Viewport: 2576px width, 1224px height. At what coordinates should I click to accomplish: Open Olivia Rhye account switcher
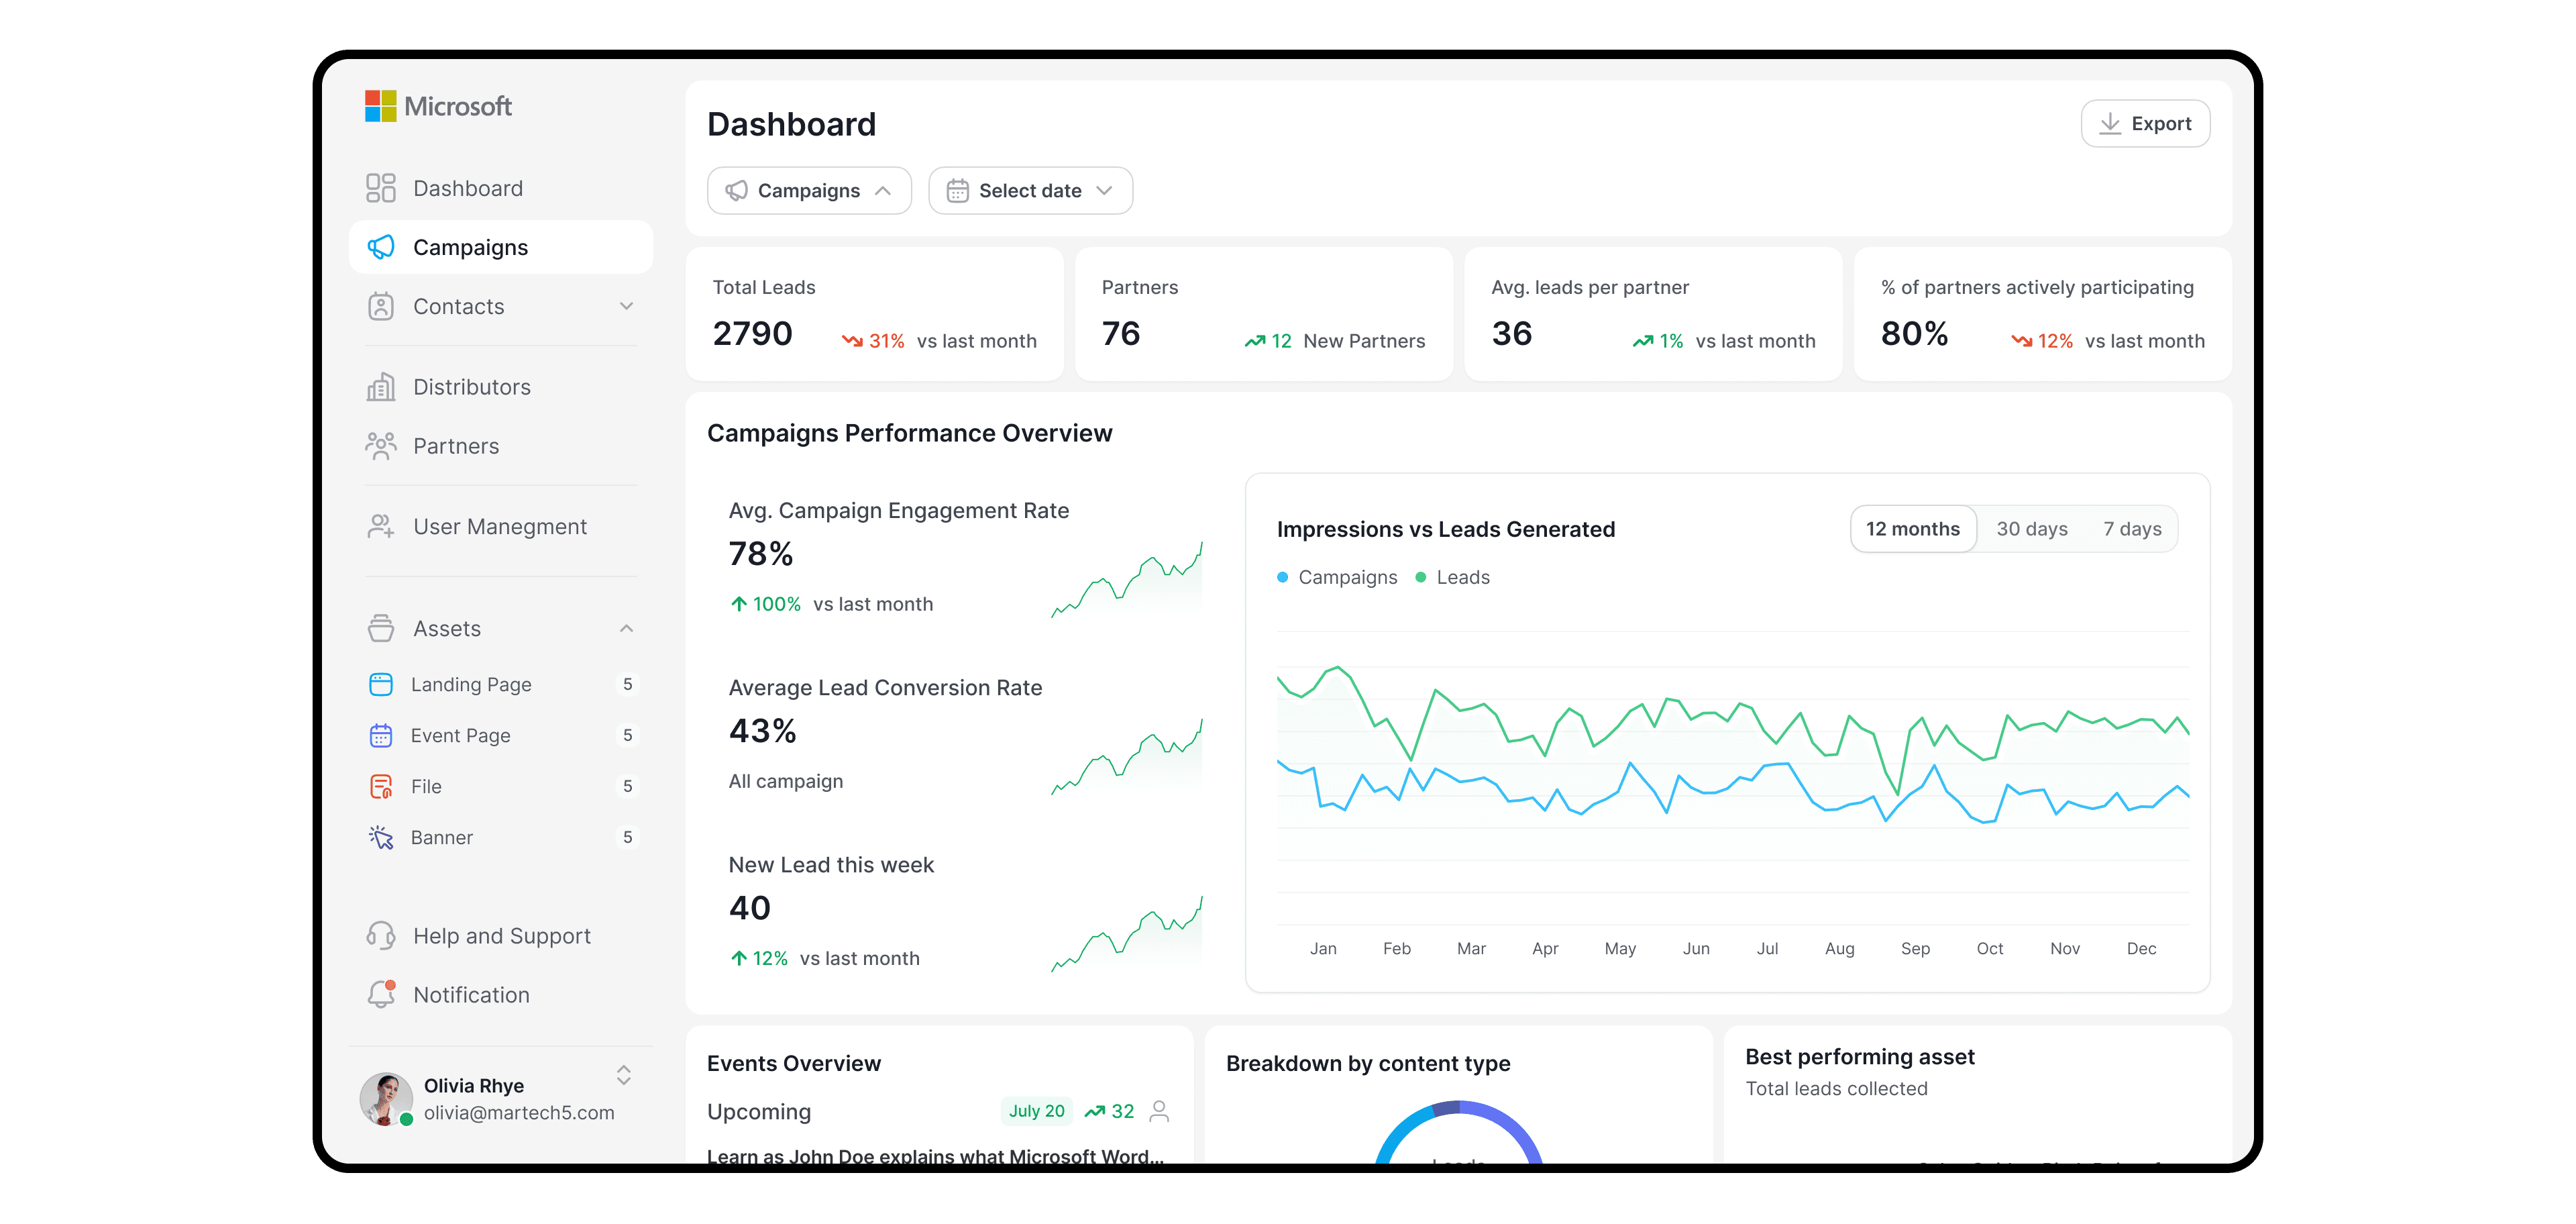[x=623, y=1075]
